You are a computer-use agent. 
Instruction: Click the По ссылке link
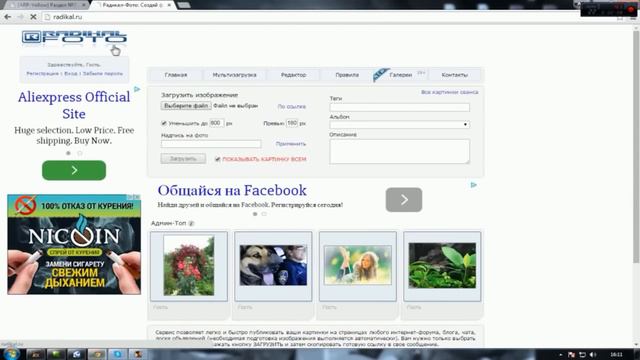point(291,107)
